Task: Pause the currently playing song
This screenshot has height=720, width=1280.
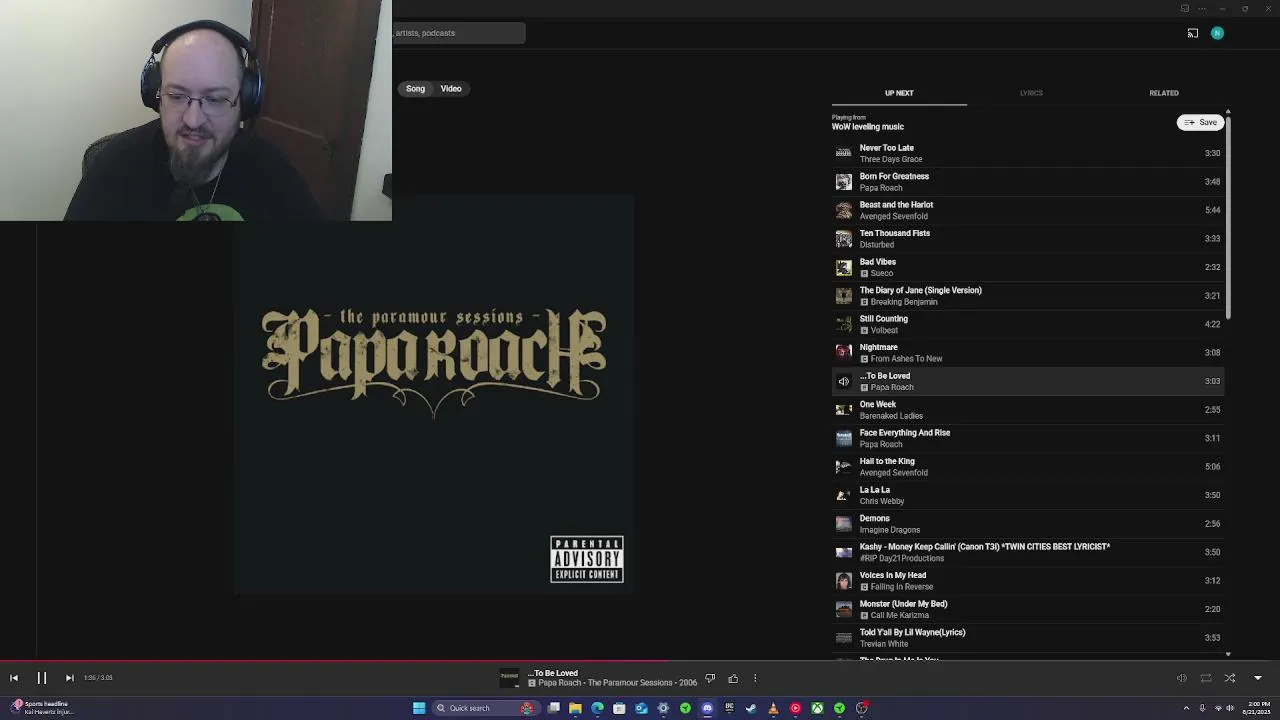Action: [42, 678]
